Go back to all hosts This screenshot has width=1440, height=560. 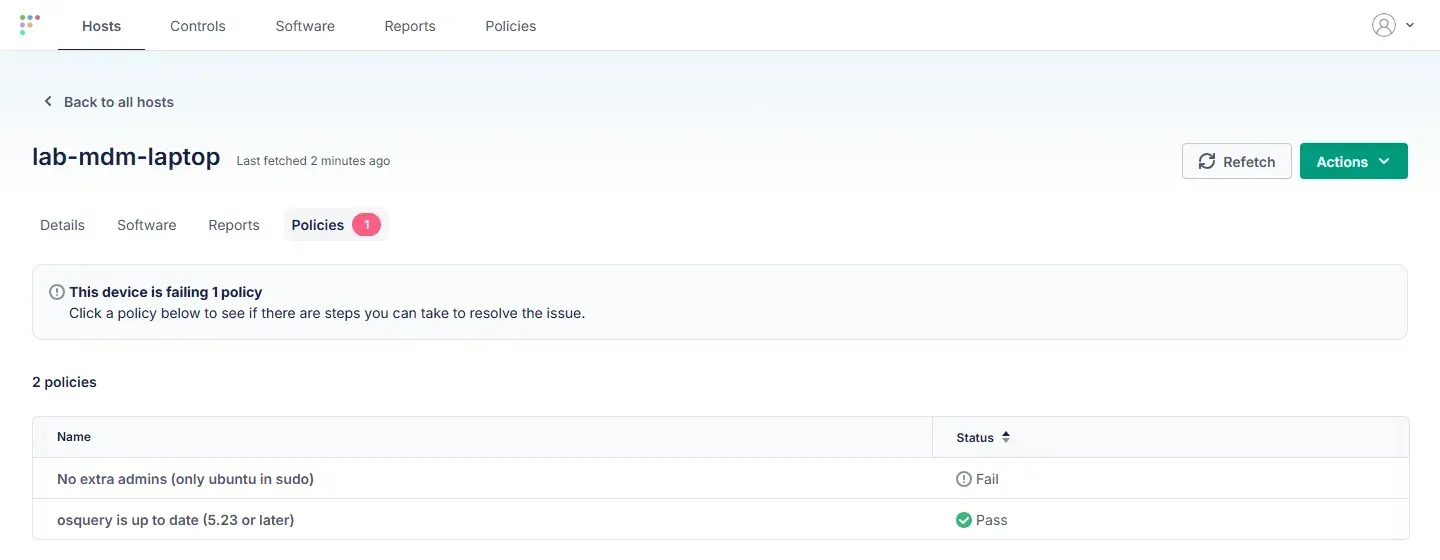108,102
